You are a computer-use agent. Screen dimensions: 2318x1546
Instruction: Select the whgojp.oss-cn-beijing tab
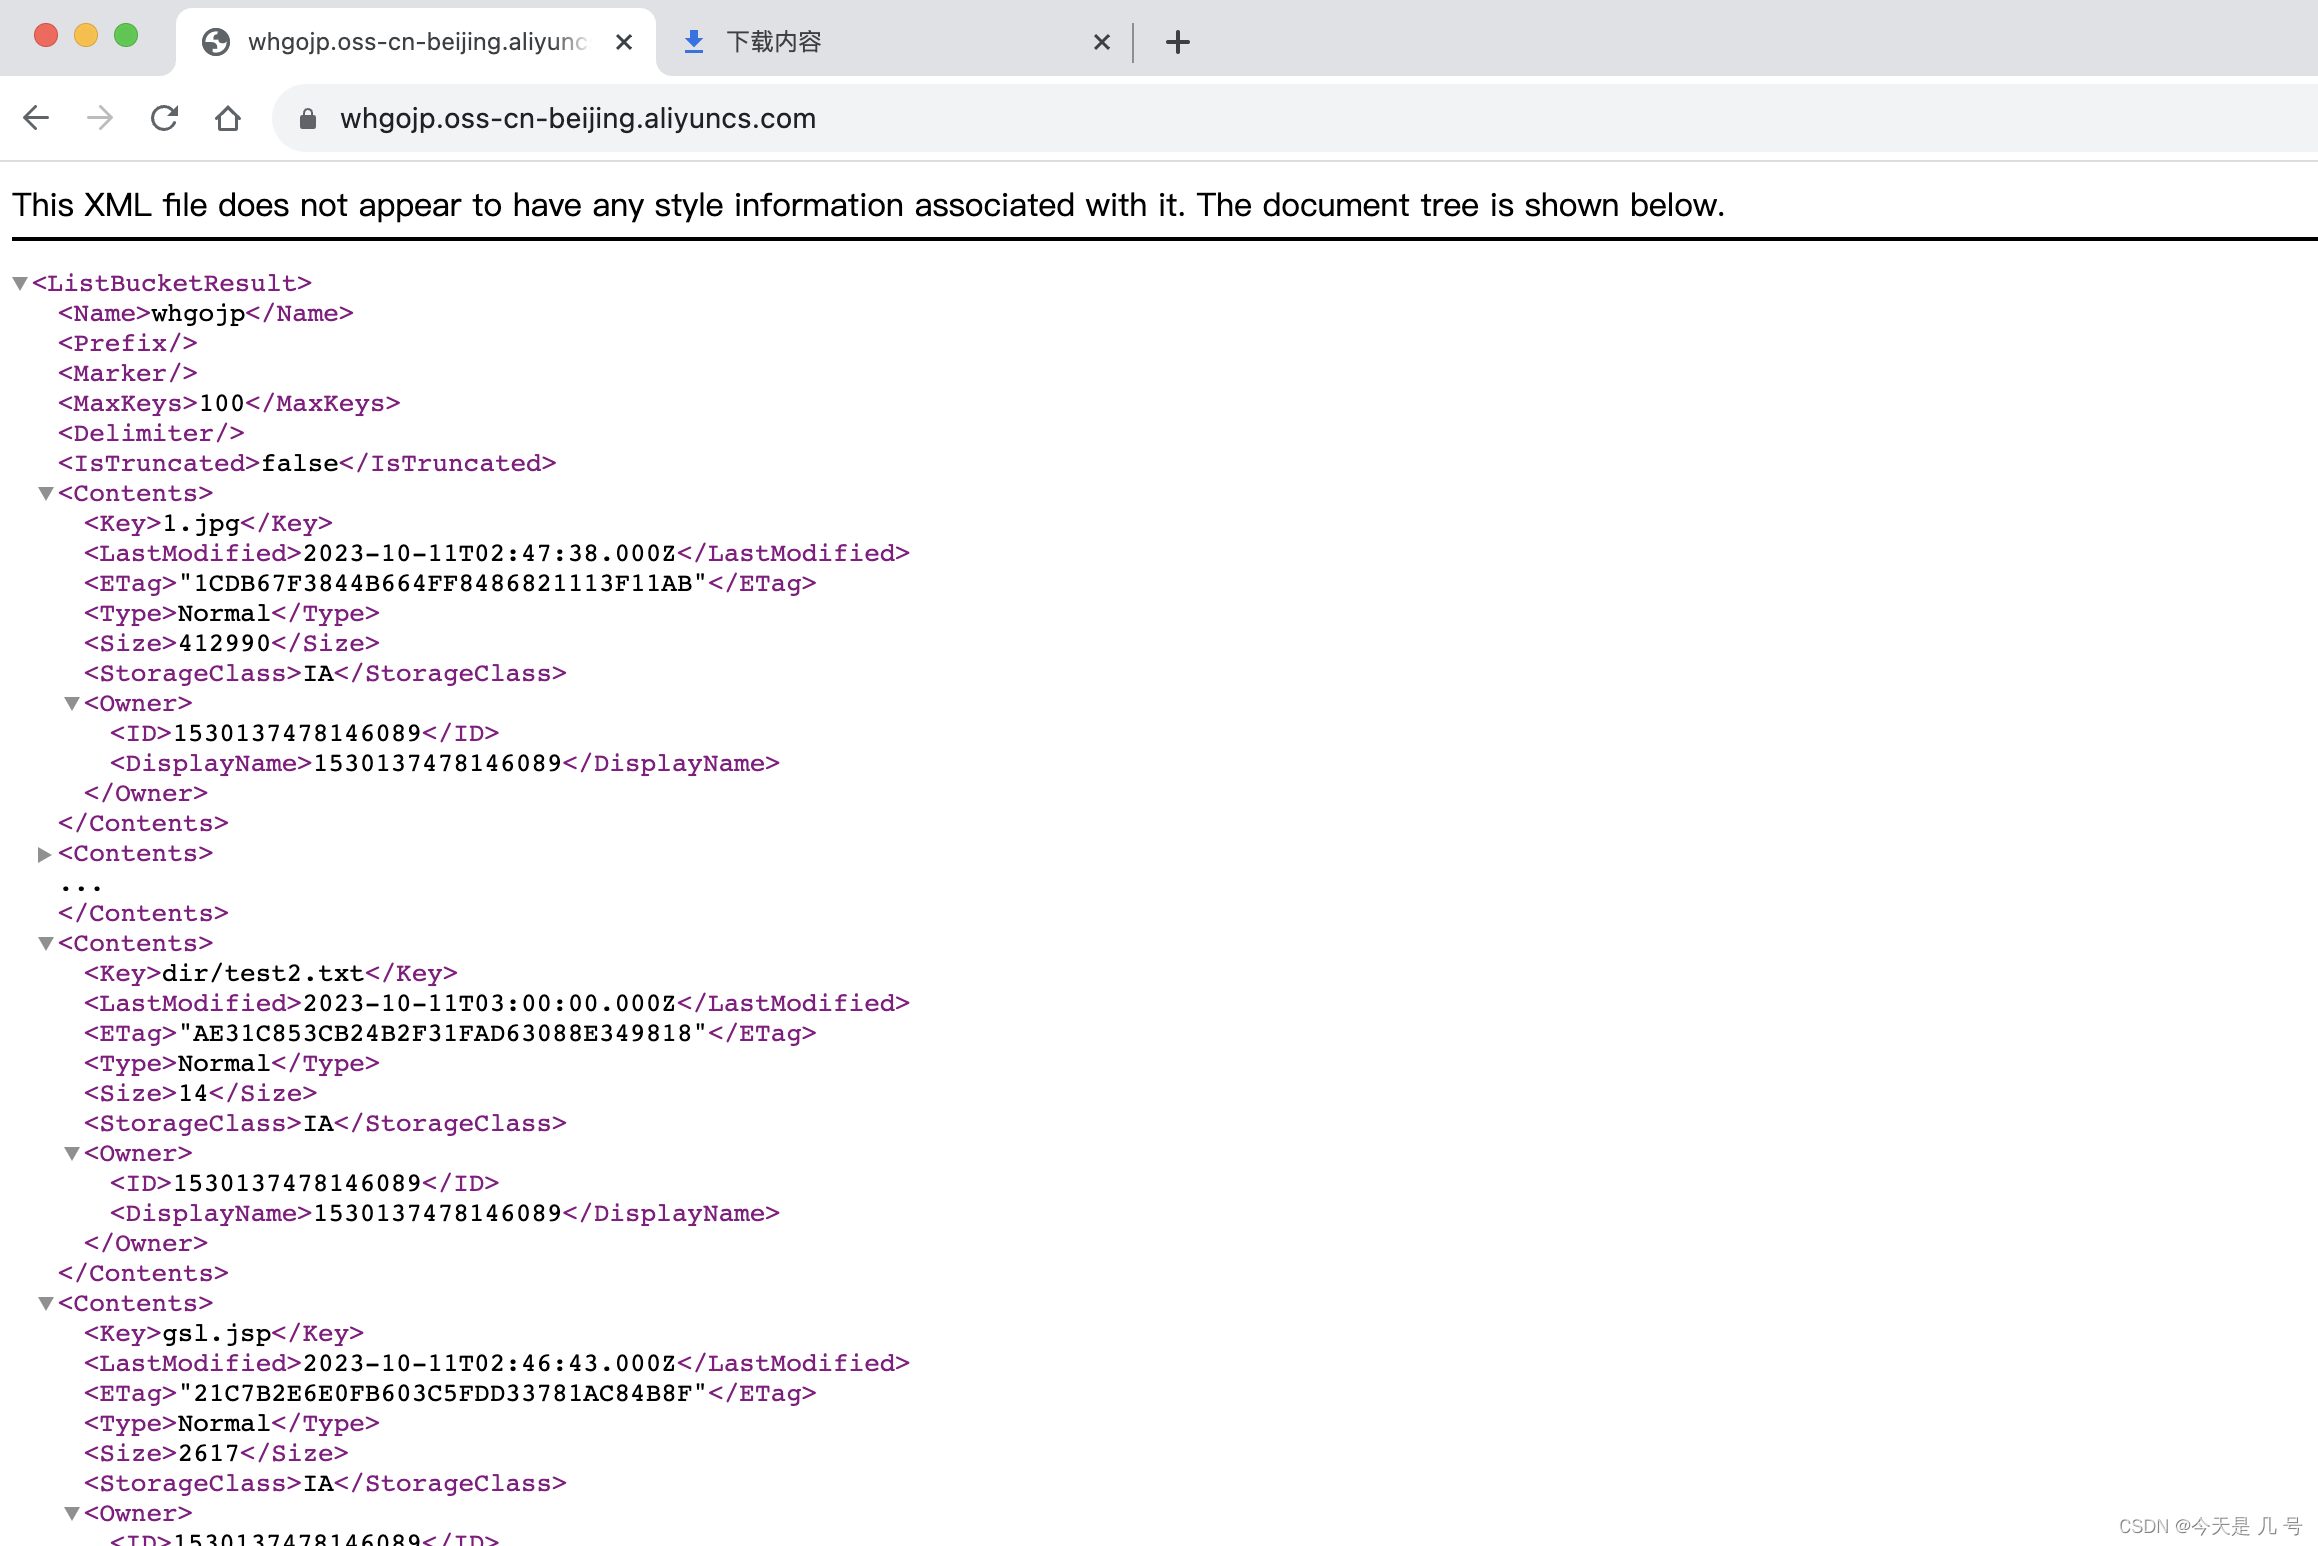[416, 42]
